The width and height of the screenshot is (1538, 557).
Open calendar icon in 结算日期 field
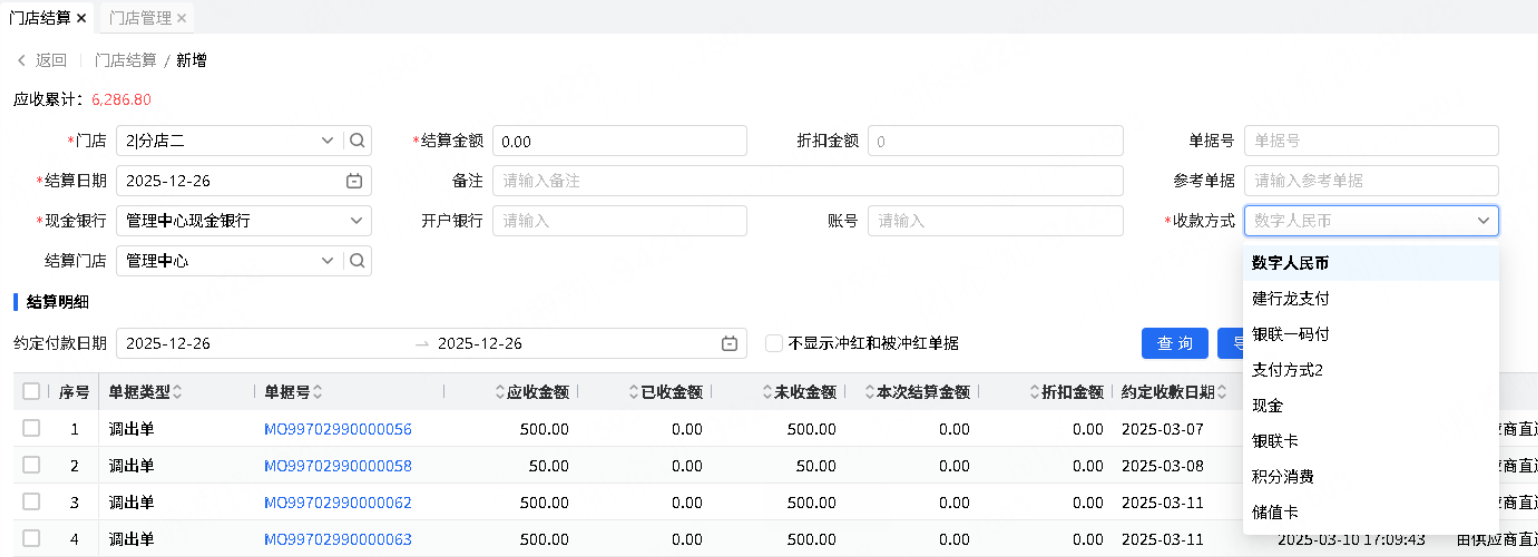pyautogui.click(x=353, y=181)
